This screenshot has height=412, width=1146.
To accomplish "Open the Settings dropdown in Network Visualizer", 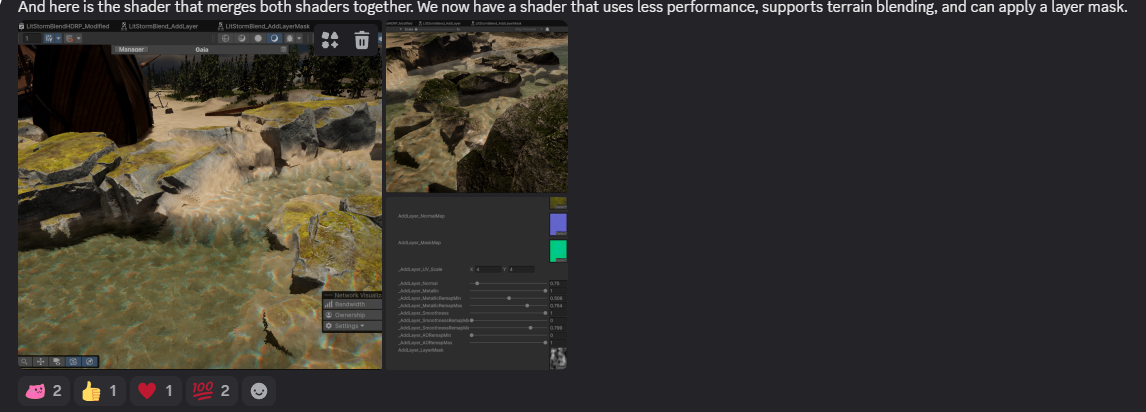I will (351, 326).
